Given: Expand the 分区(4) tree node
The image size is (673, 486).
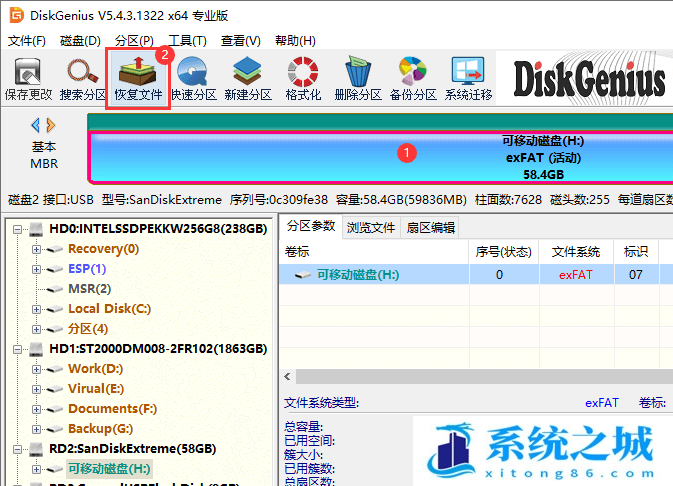Looking at the screenshot, I should point(36,329).
